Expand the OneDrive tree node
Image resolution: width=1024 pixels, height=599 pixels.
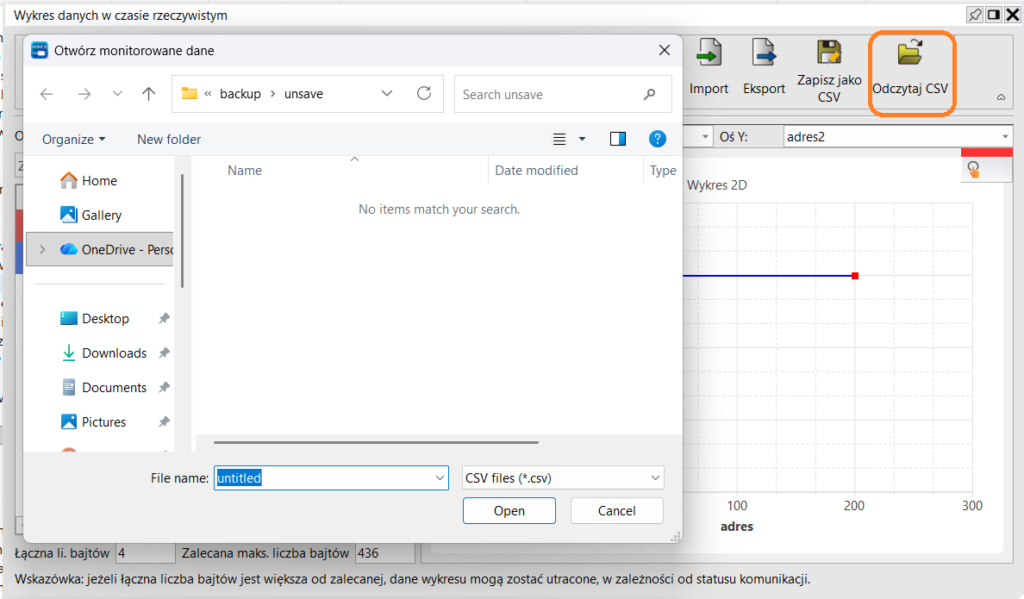click(x=42, y=250)
